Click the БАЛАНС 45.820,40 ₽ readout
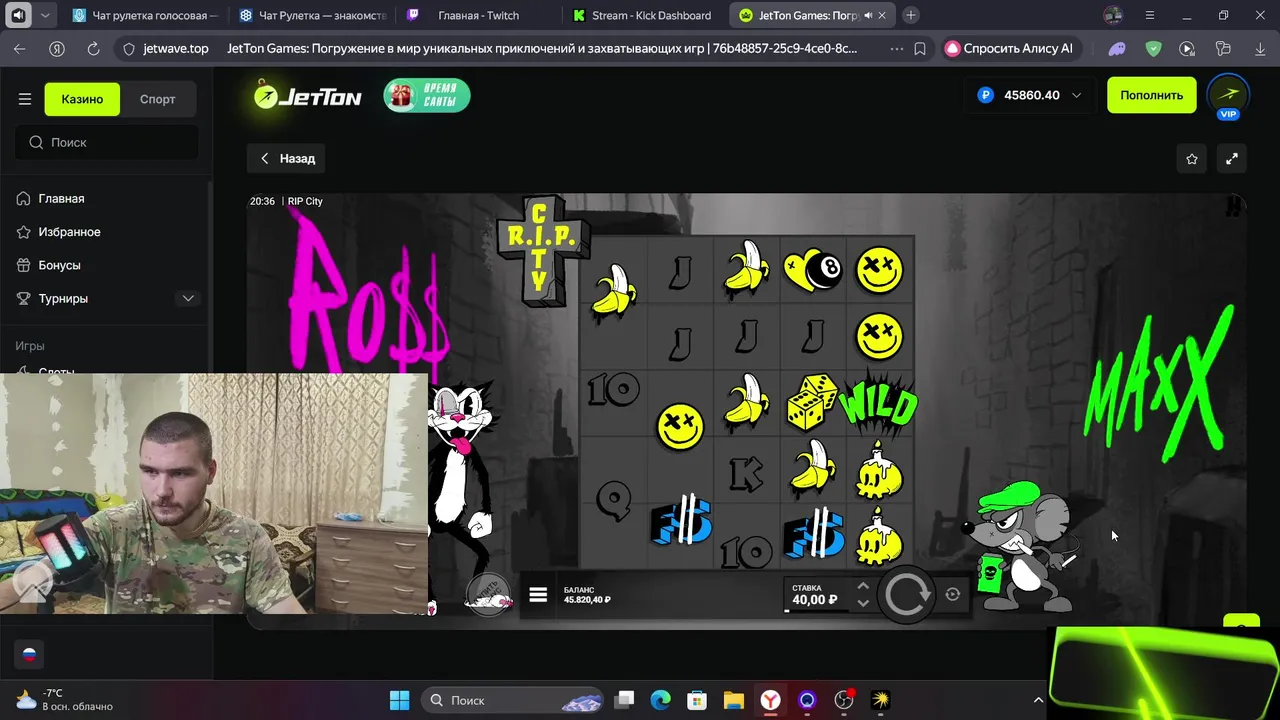1280x720 pixels. coord(587,595)
